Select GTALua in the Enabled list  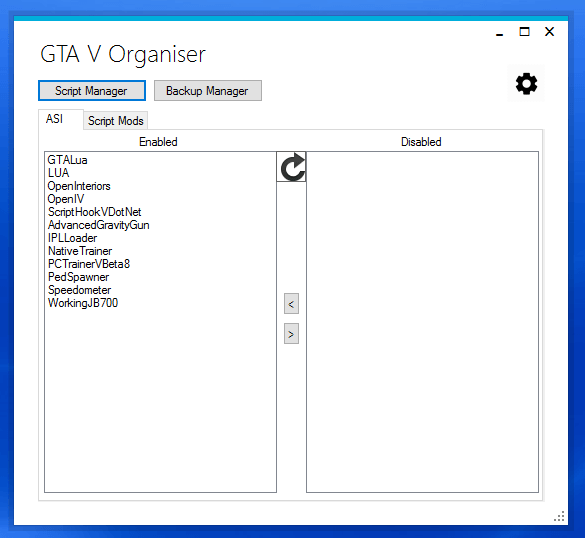pyautogui.click(x=68, y=160)
